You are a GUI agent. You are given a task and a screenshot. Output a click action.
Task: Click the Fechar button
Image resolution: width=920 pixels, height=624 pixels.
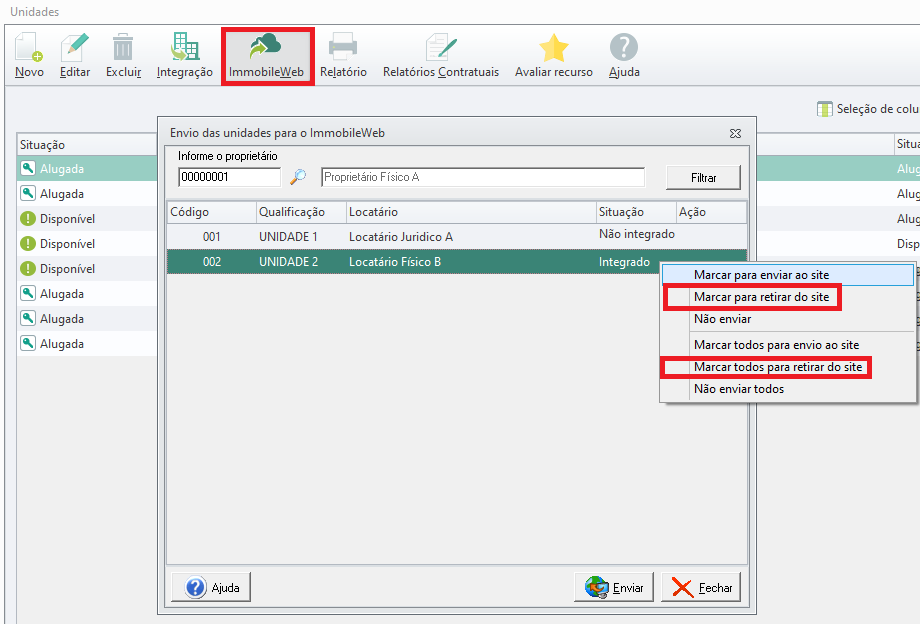[701, 587]
